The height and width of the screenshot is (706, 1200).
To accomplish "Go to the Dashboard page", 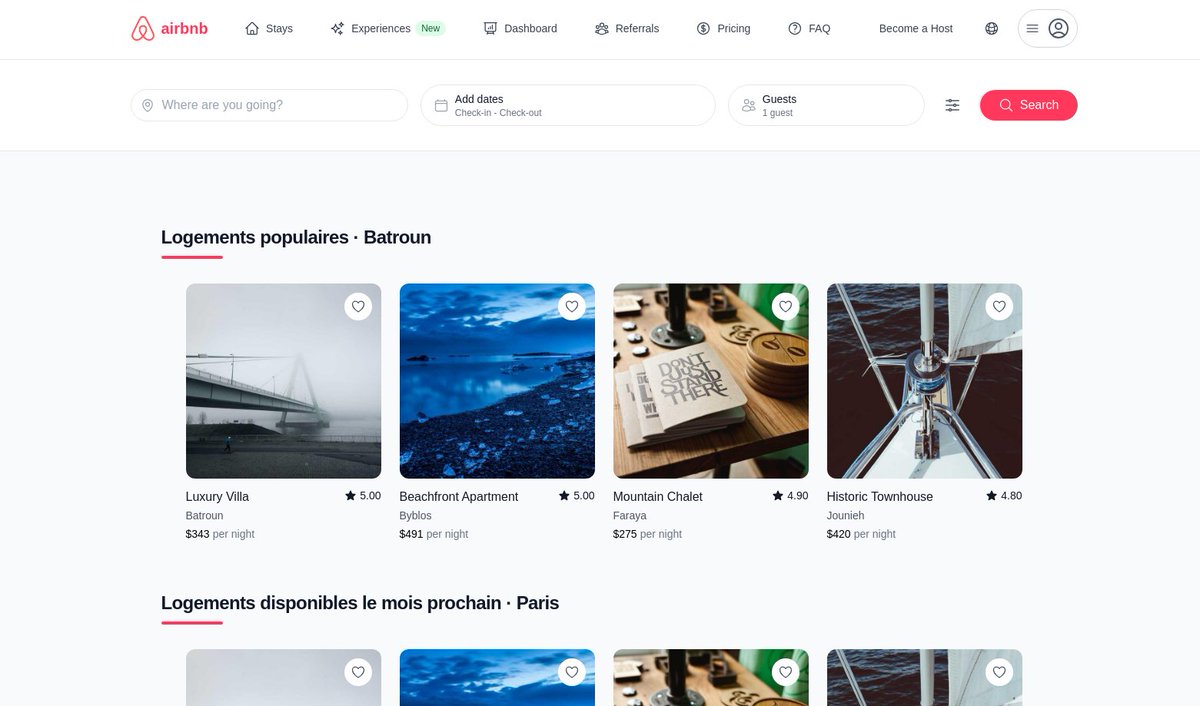I will click(520, 29).
